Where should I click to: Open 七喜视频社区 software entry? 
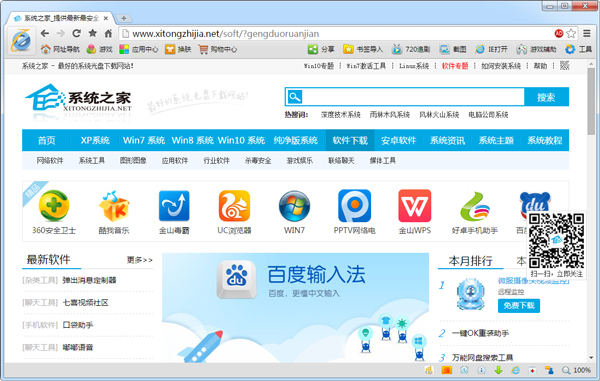(85, 303)
